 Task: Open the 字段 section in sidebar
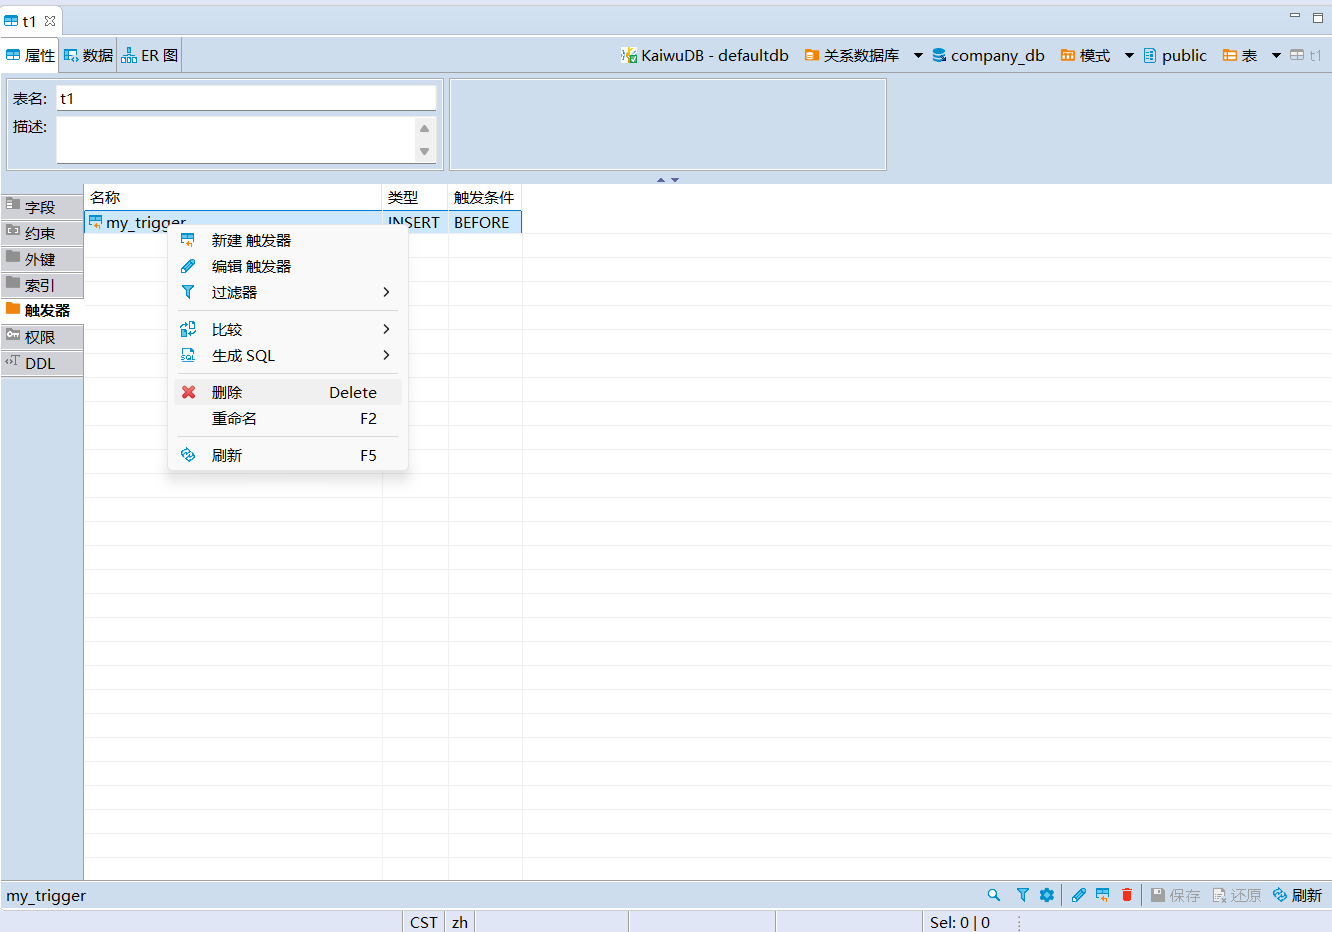pyautogui.click(x=41, y=207)
